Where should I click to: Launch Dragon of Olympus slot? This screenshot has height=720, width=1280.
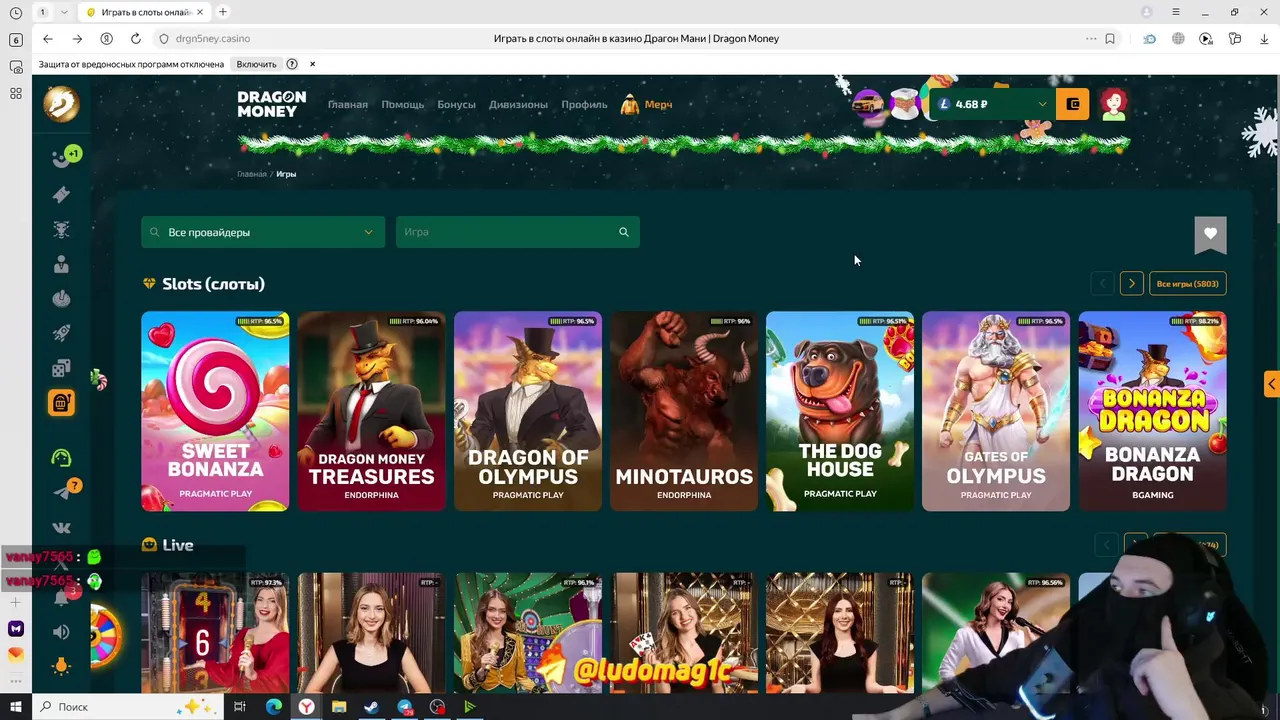528,411
